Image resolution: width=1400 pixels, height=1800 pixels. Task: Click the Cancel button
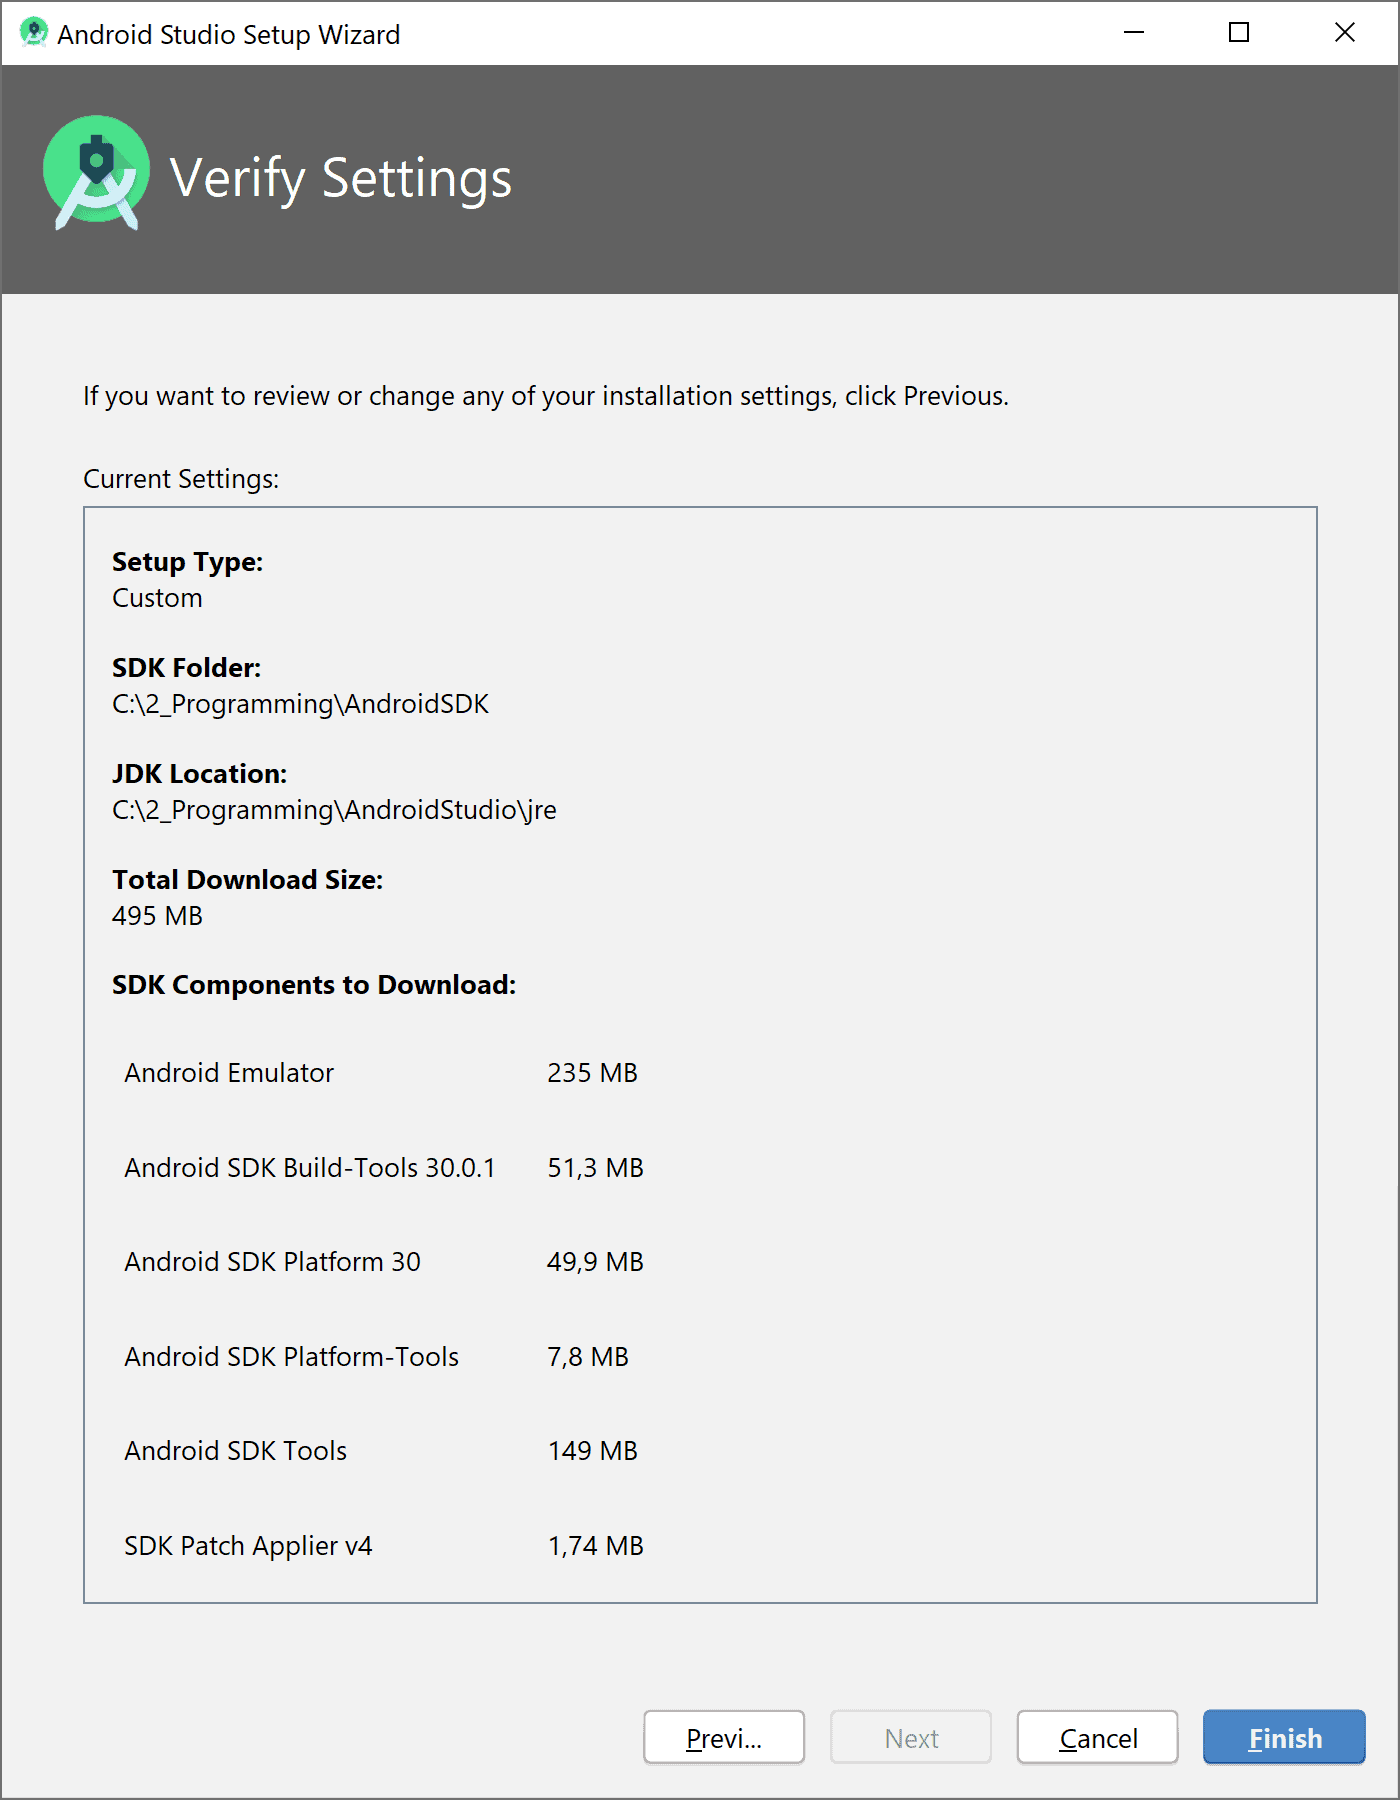point(1097,1738)
